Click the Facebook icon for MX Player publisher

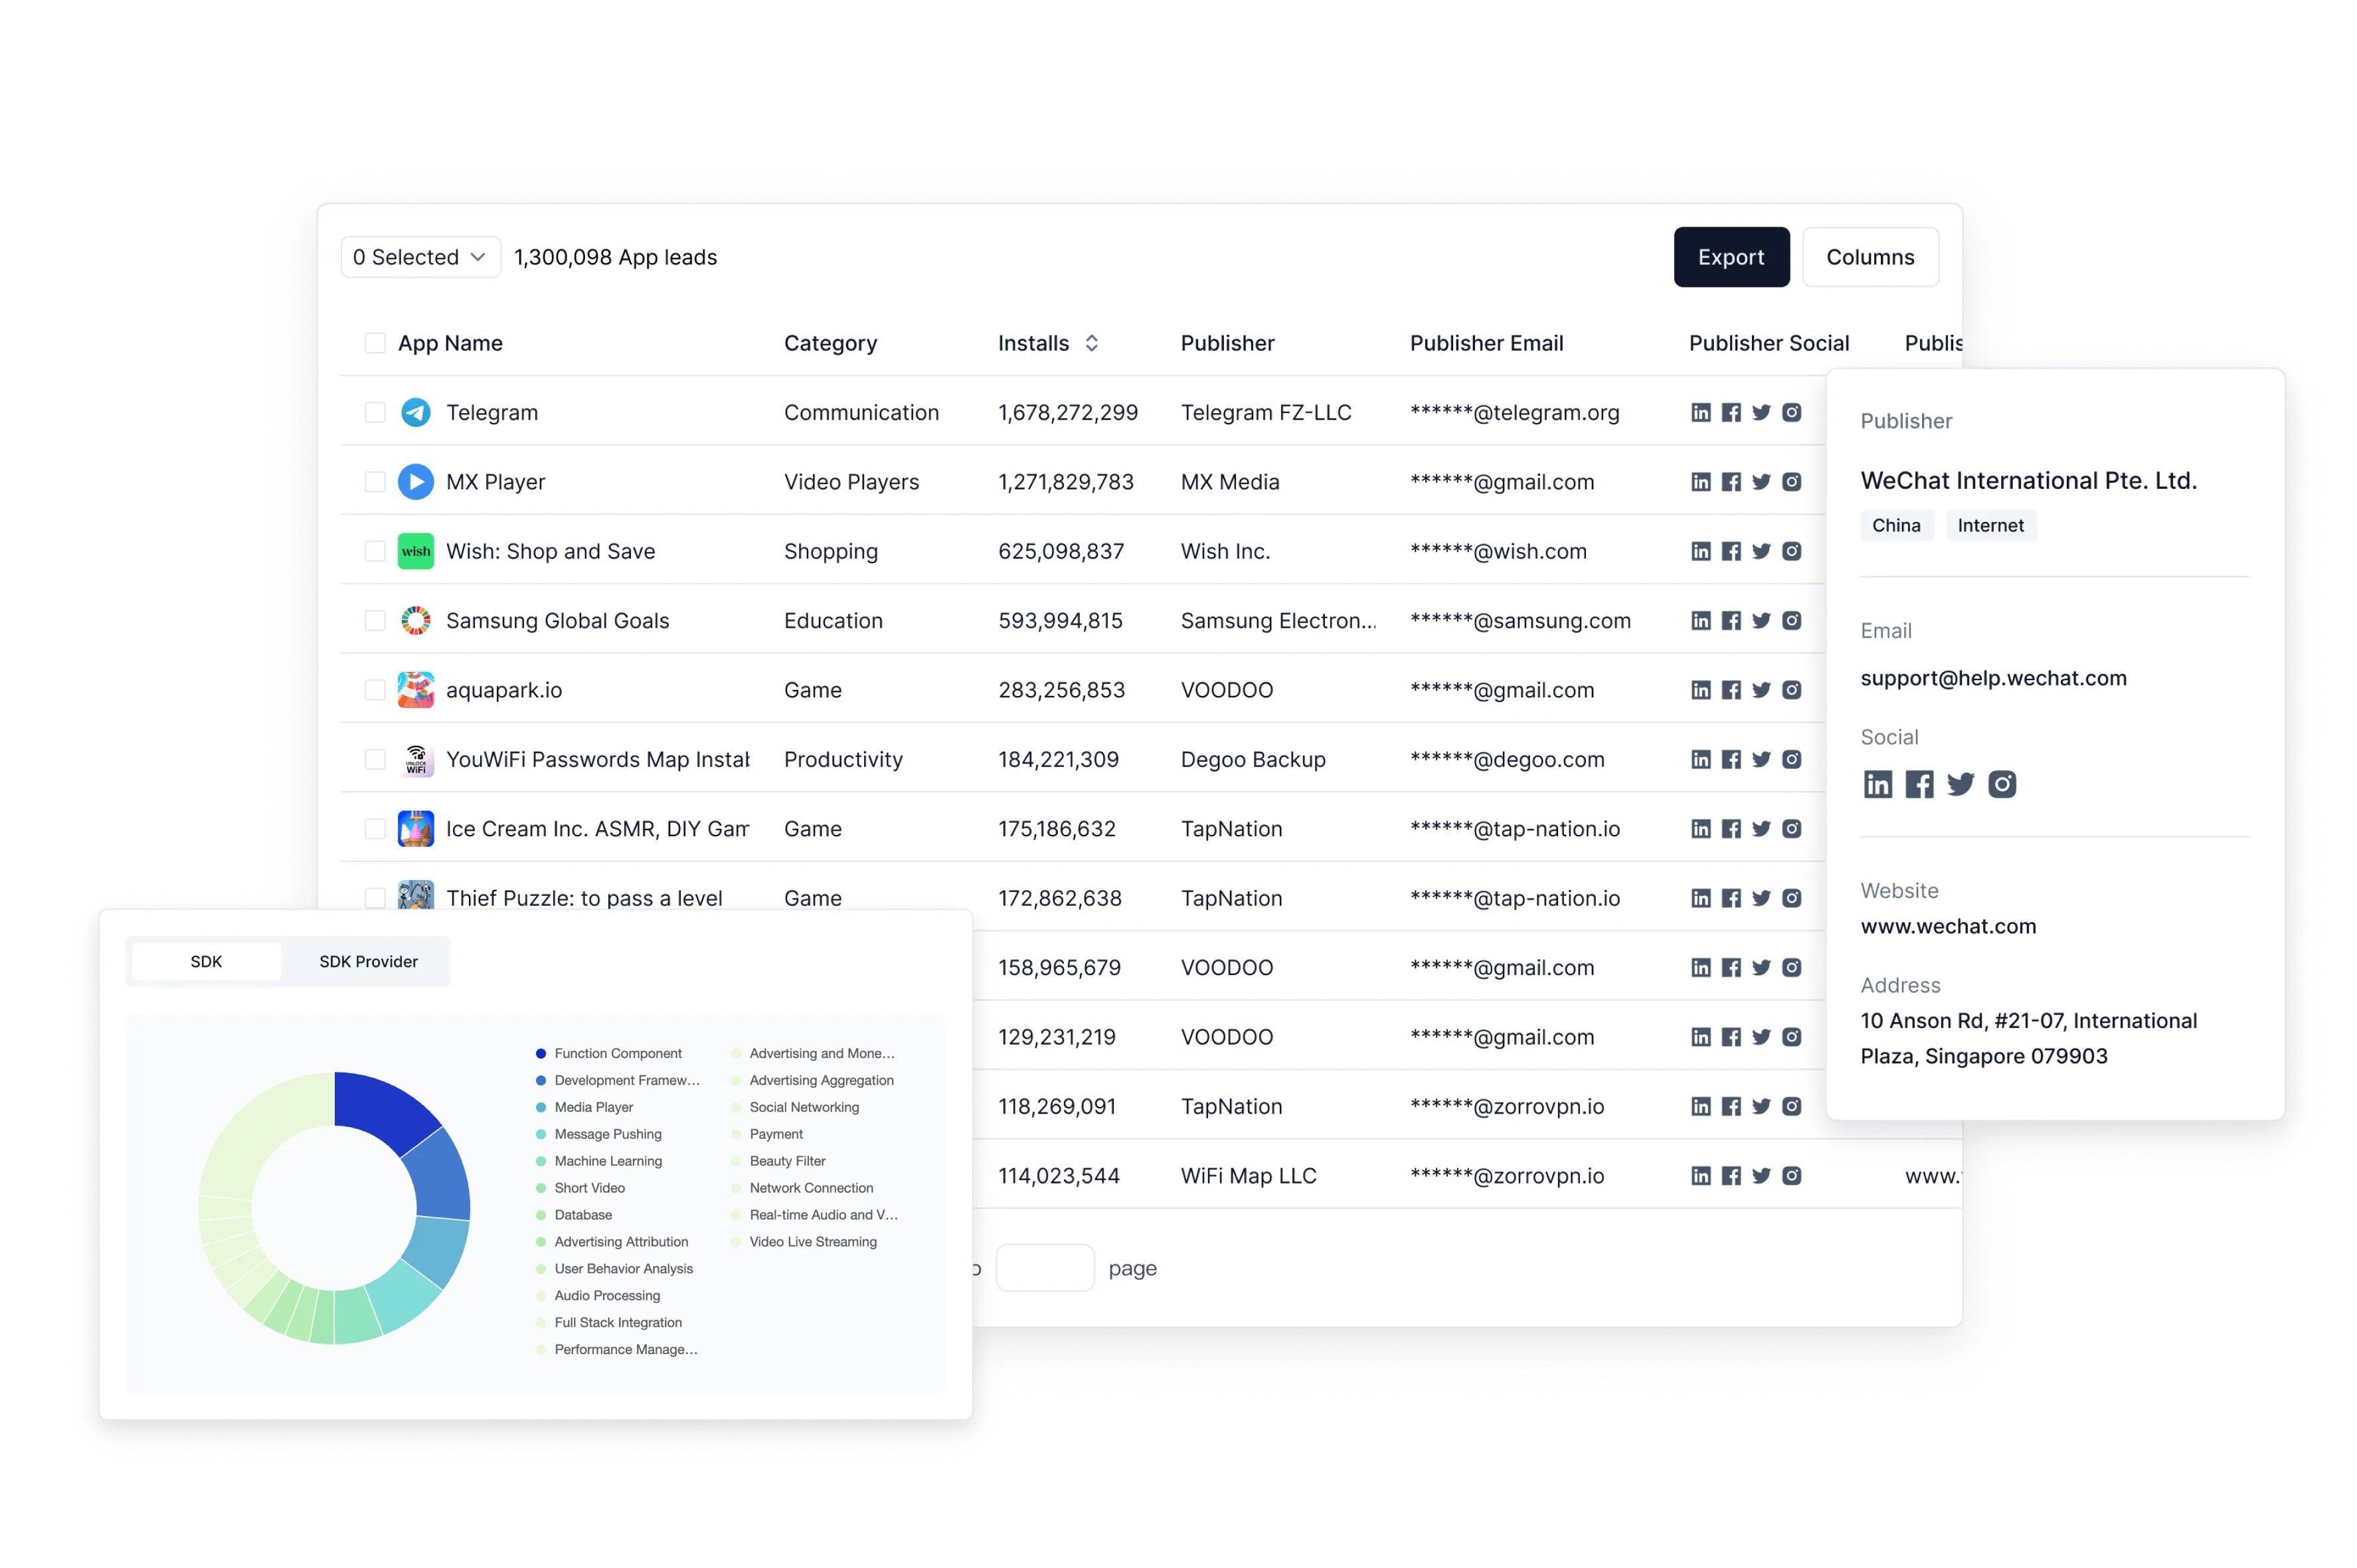point(1731,481)
